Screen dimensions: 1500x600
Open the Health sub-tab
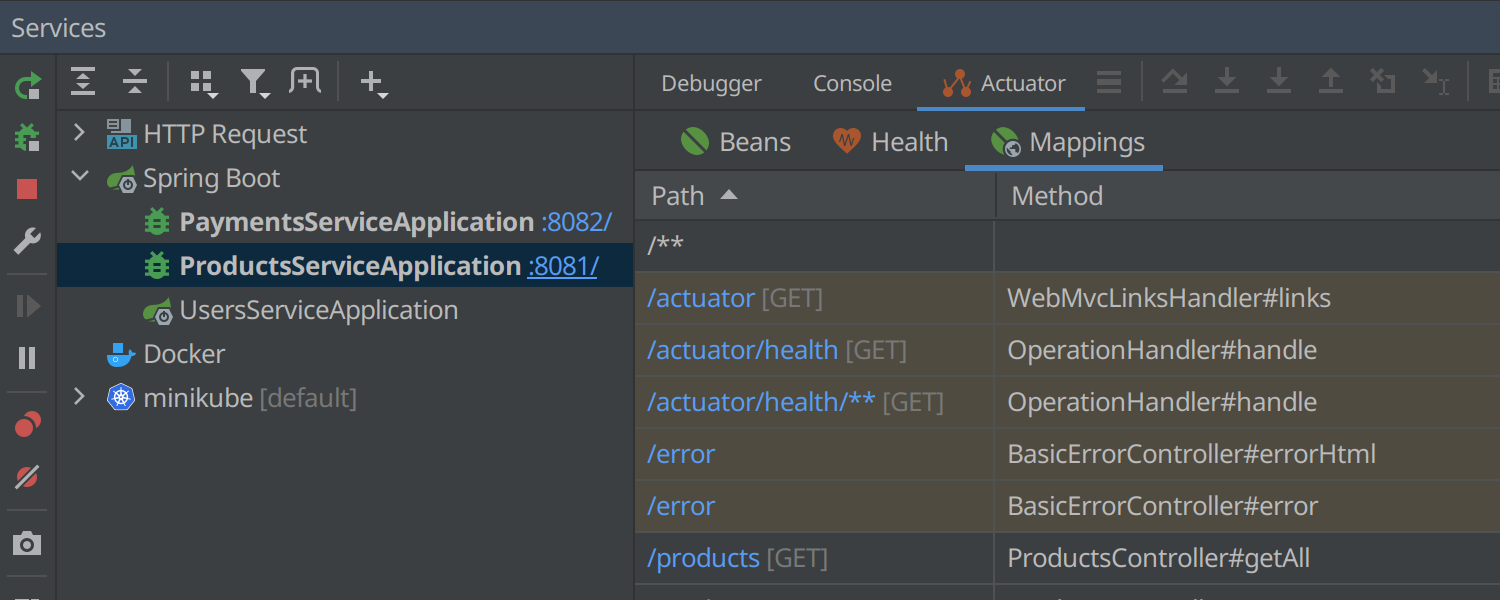pyautogui.click(x=890, y=142)
